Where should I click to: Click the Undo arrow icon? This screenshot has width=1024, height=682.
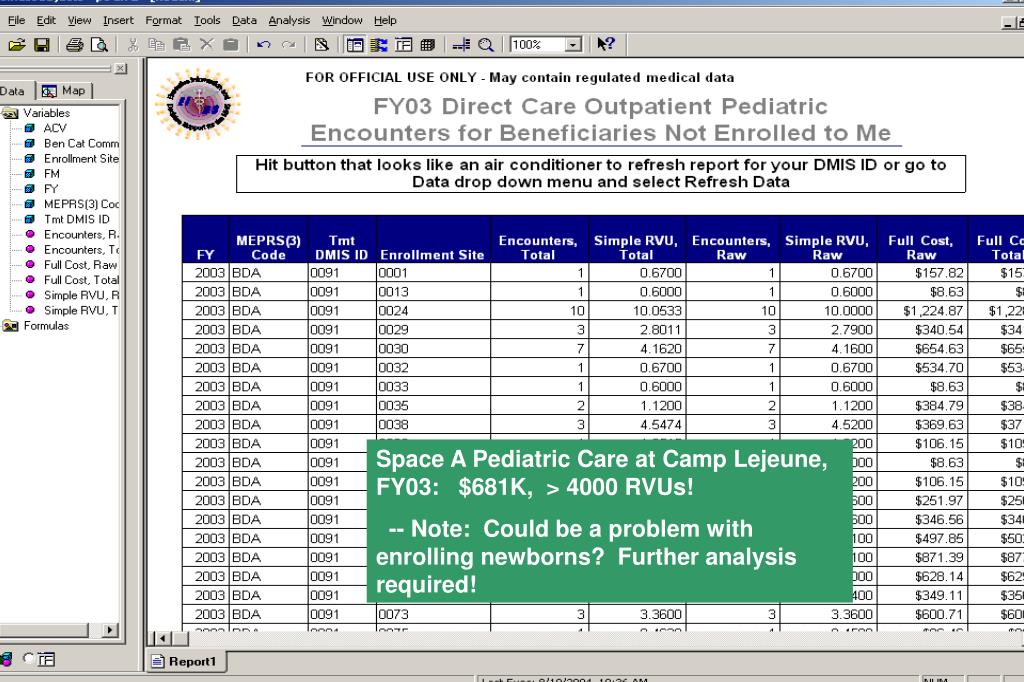tap(264, 44)
